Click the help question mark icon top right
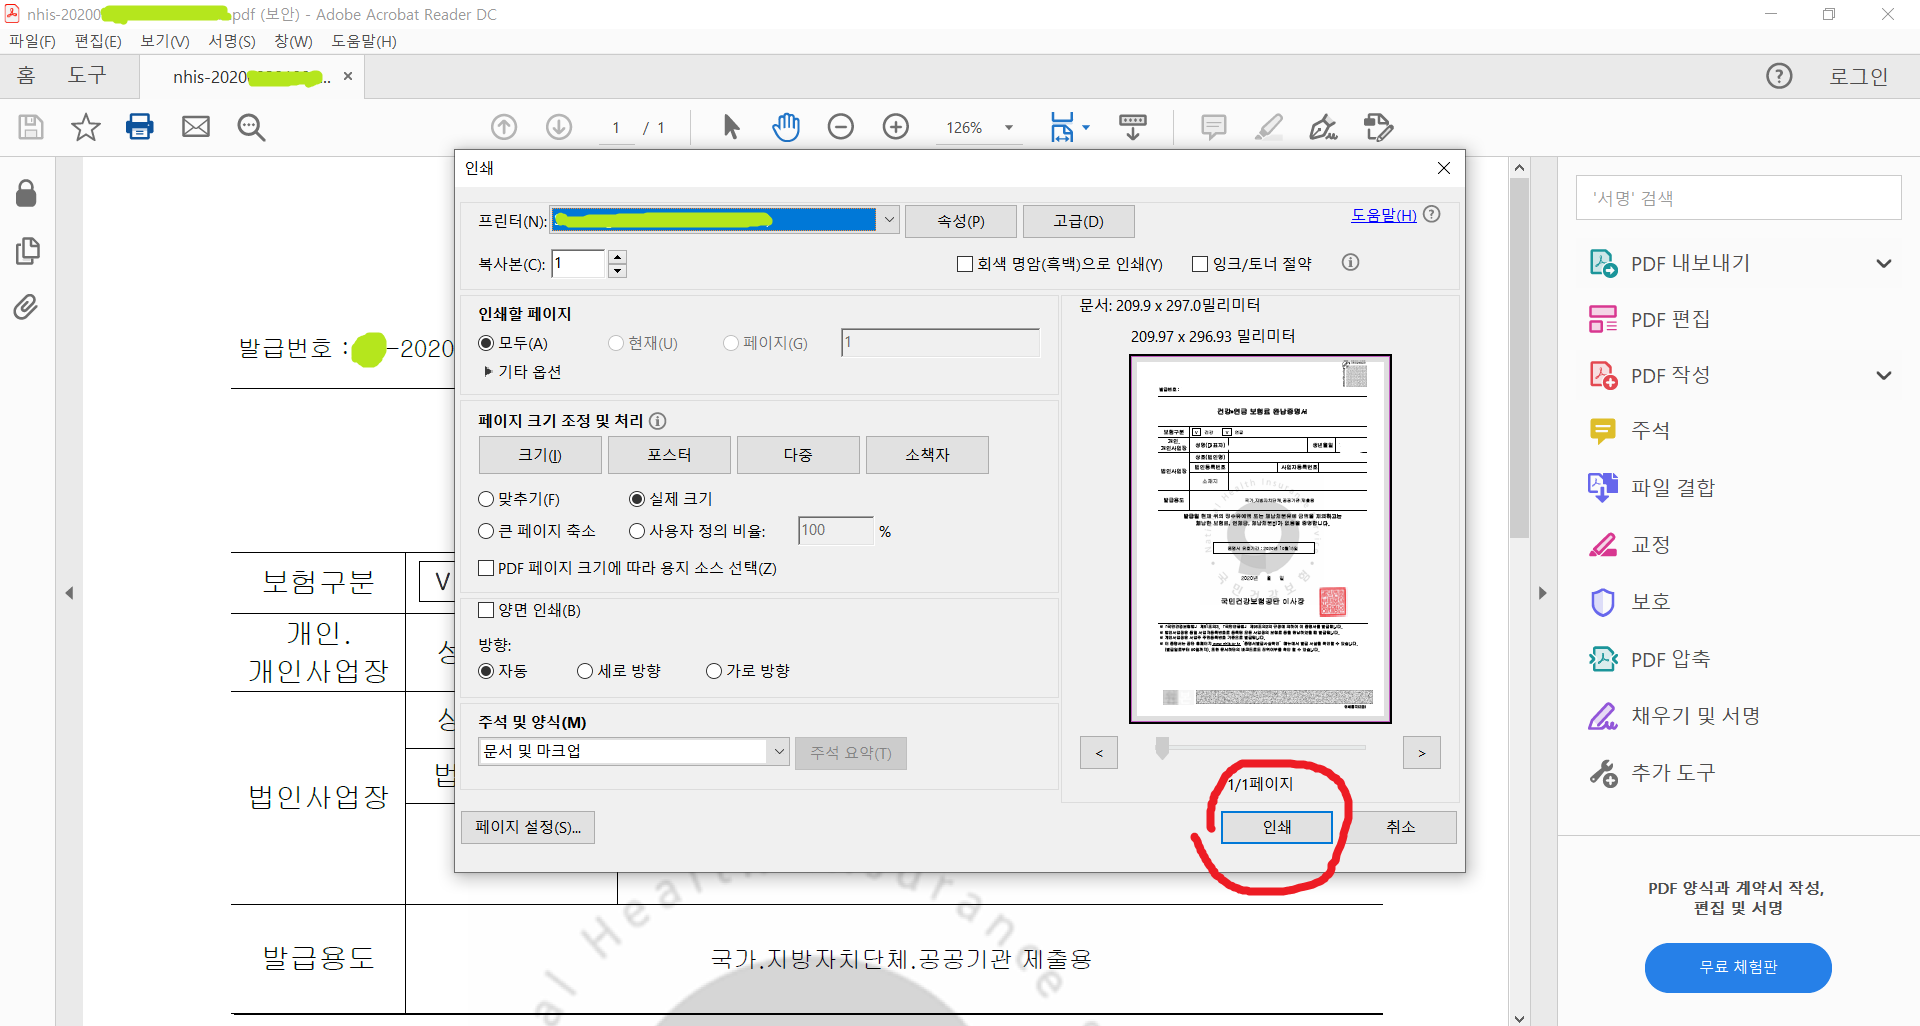The height and width of the screenshot is (1026, 1920). [1779, 76]
